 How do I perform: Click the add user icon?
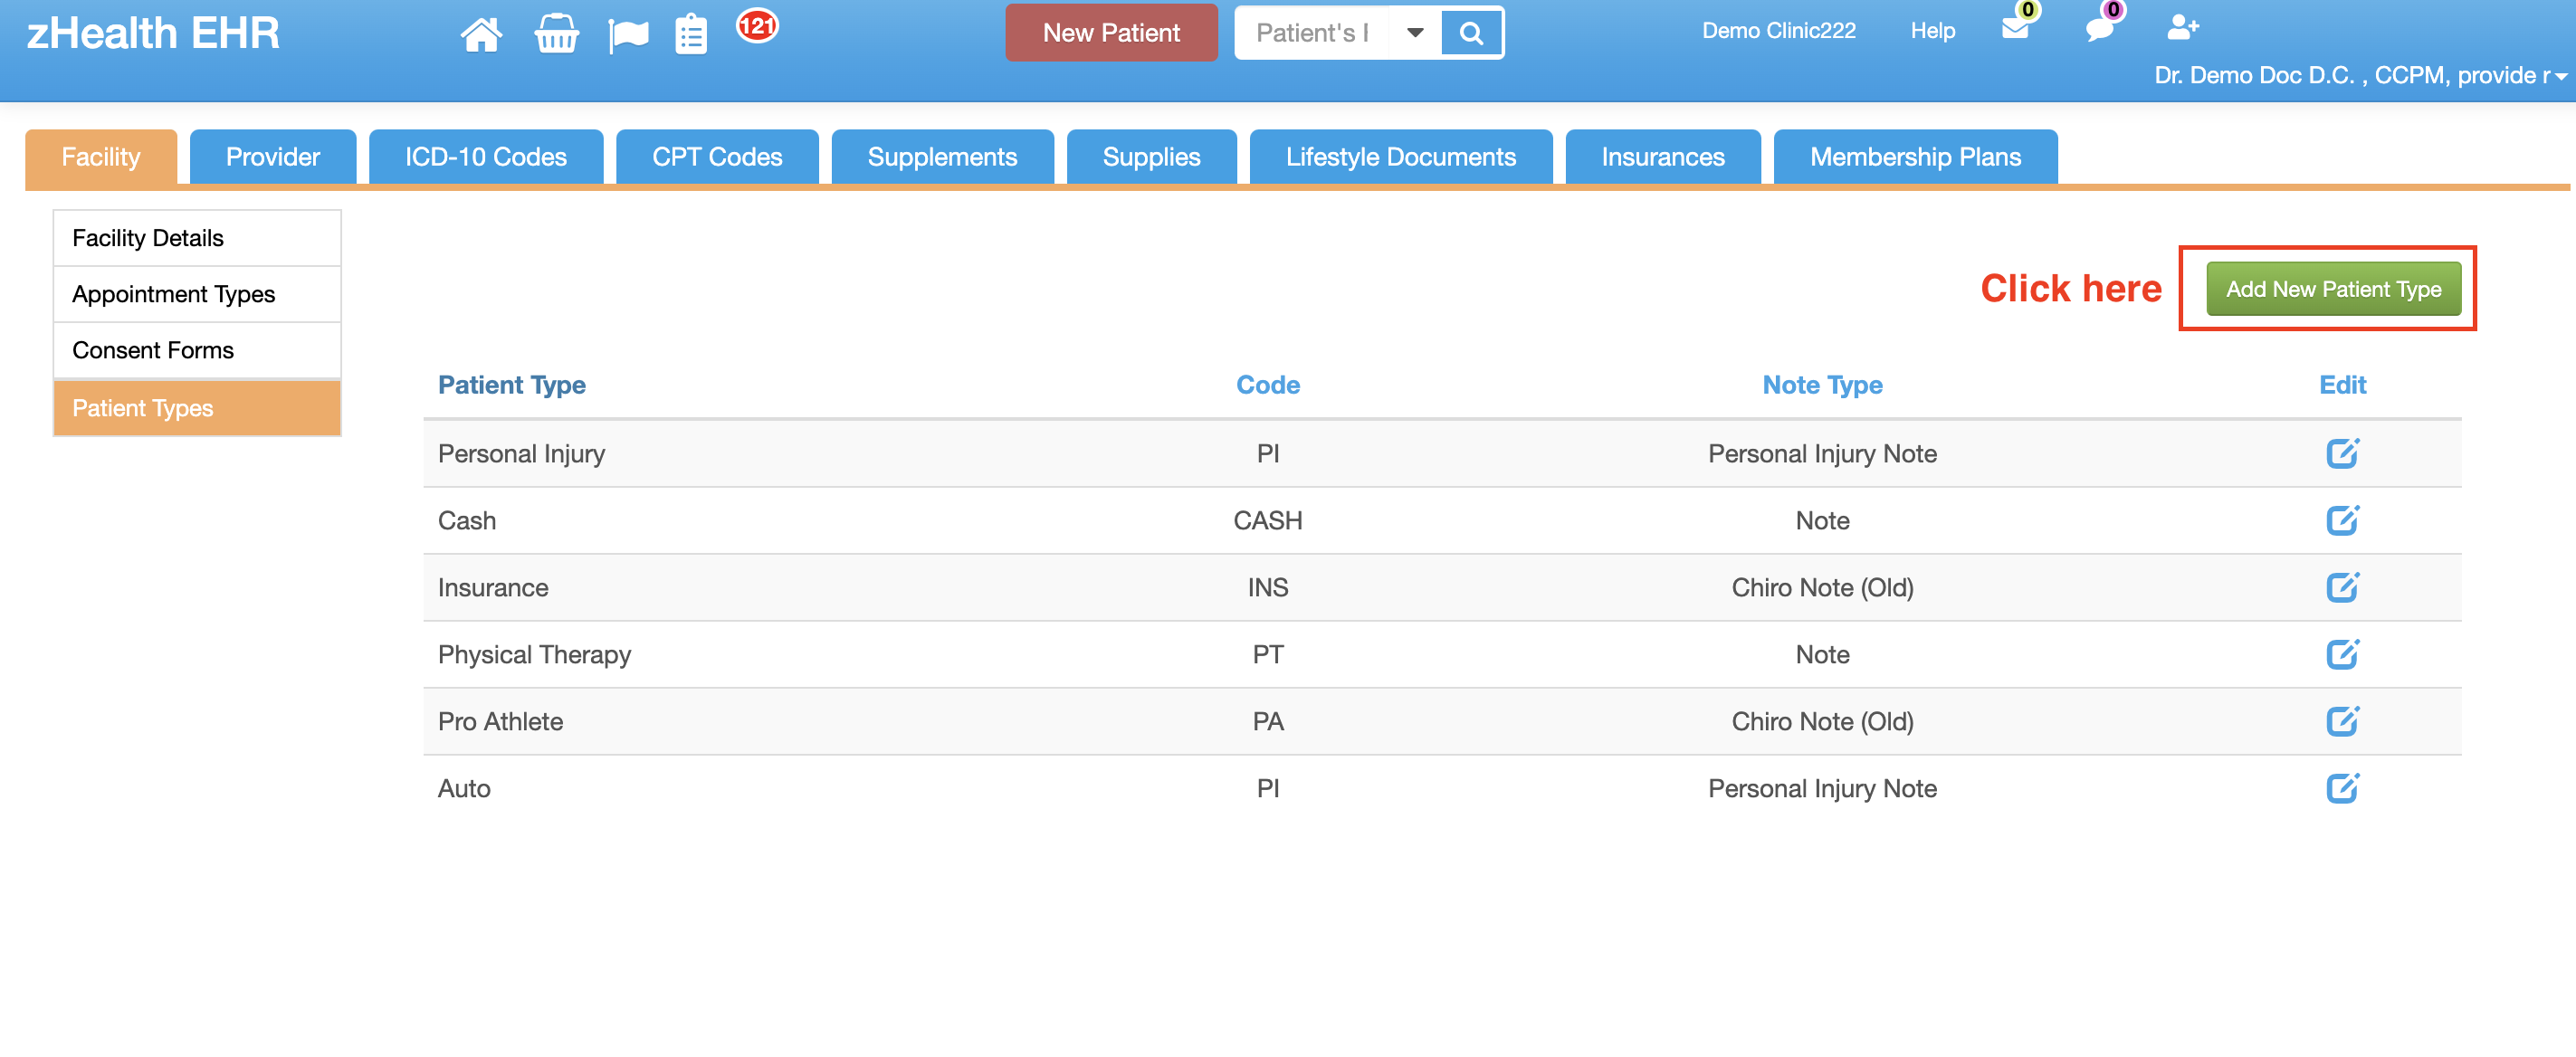coord(2182,28)
